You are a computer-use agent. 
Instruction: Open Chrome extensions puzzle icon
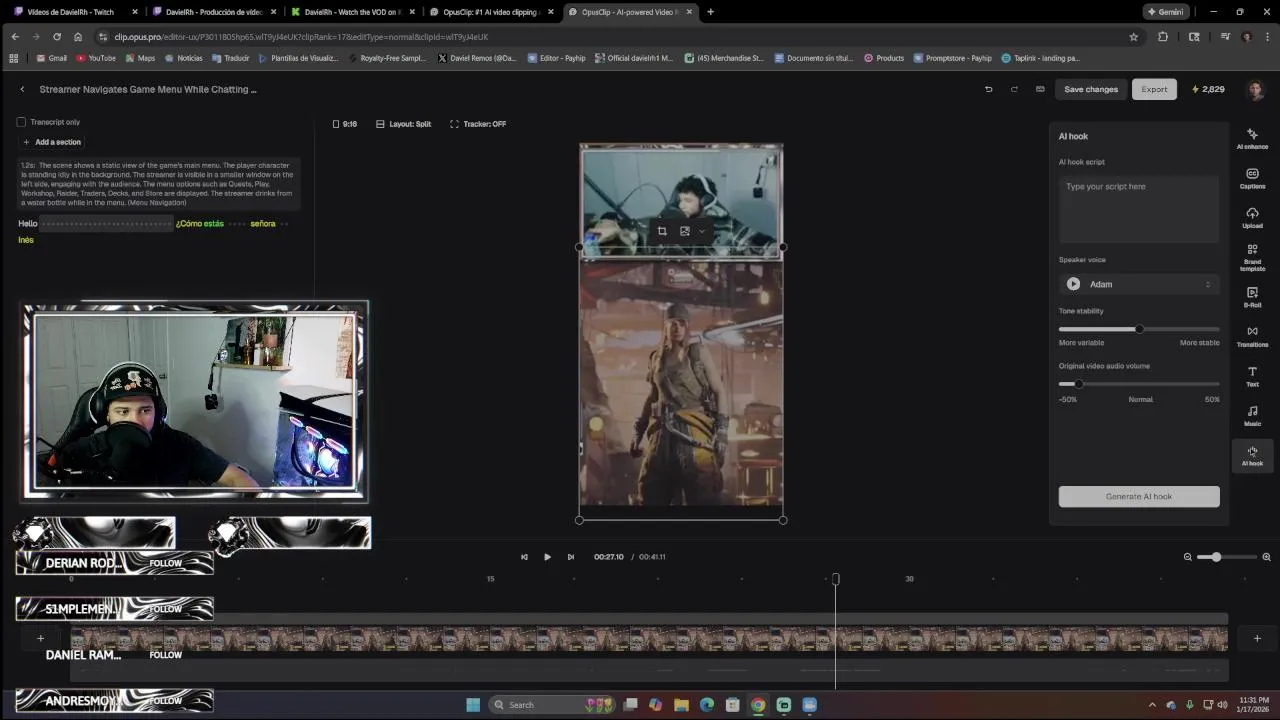tap(1163, 37)
